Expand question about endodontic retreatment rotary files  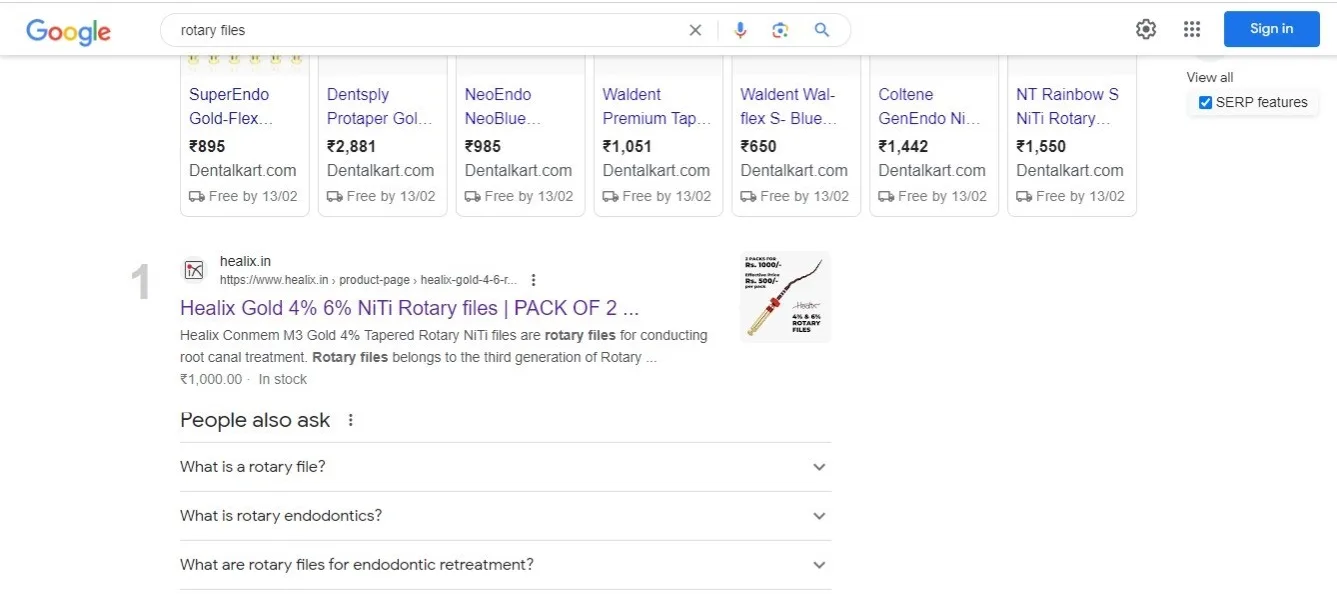tap(505, 565)
